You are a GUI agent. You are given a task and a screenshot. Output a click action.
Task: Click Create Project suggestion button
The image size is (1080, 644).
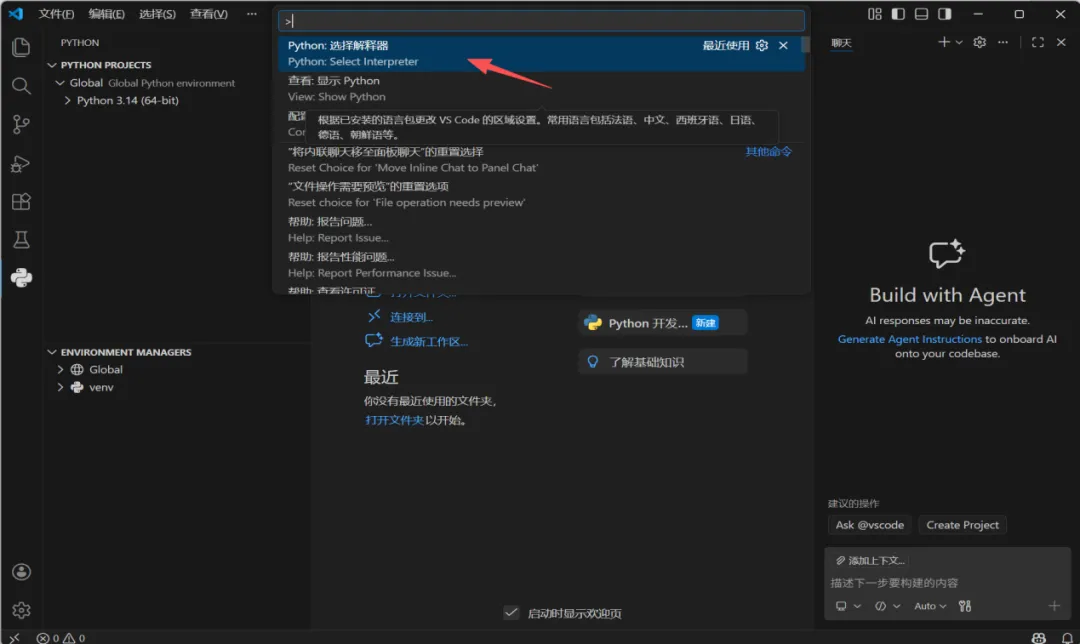point(962,525)
